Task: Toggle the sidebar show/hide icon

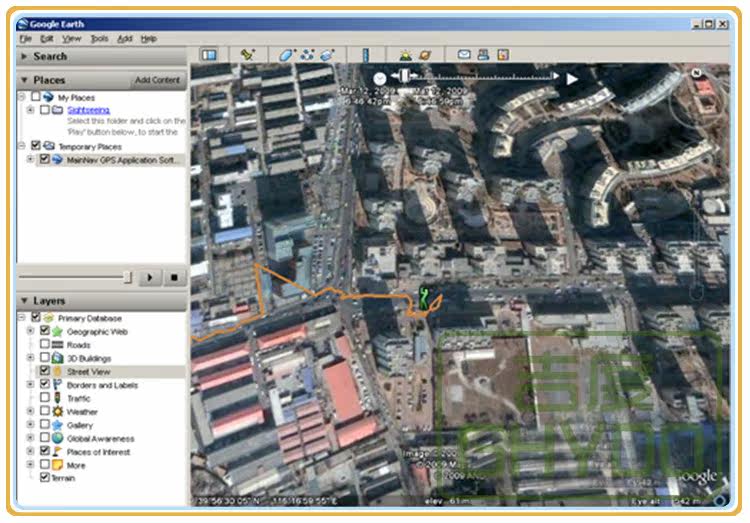Action: pyautogui.click(x=209, y=55)
